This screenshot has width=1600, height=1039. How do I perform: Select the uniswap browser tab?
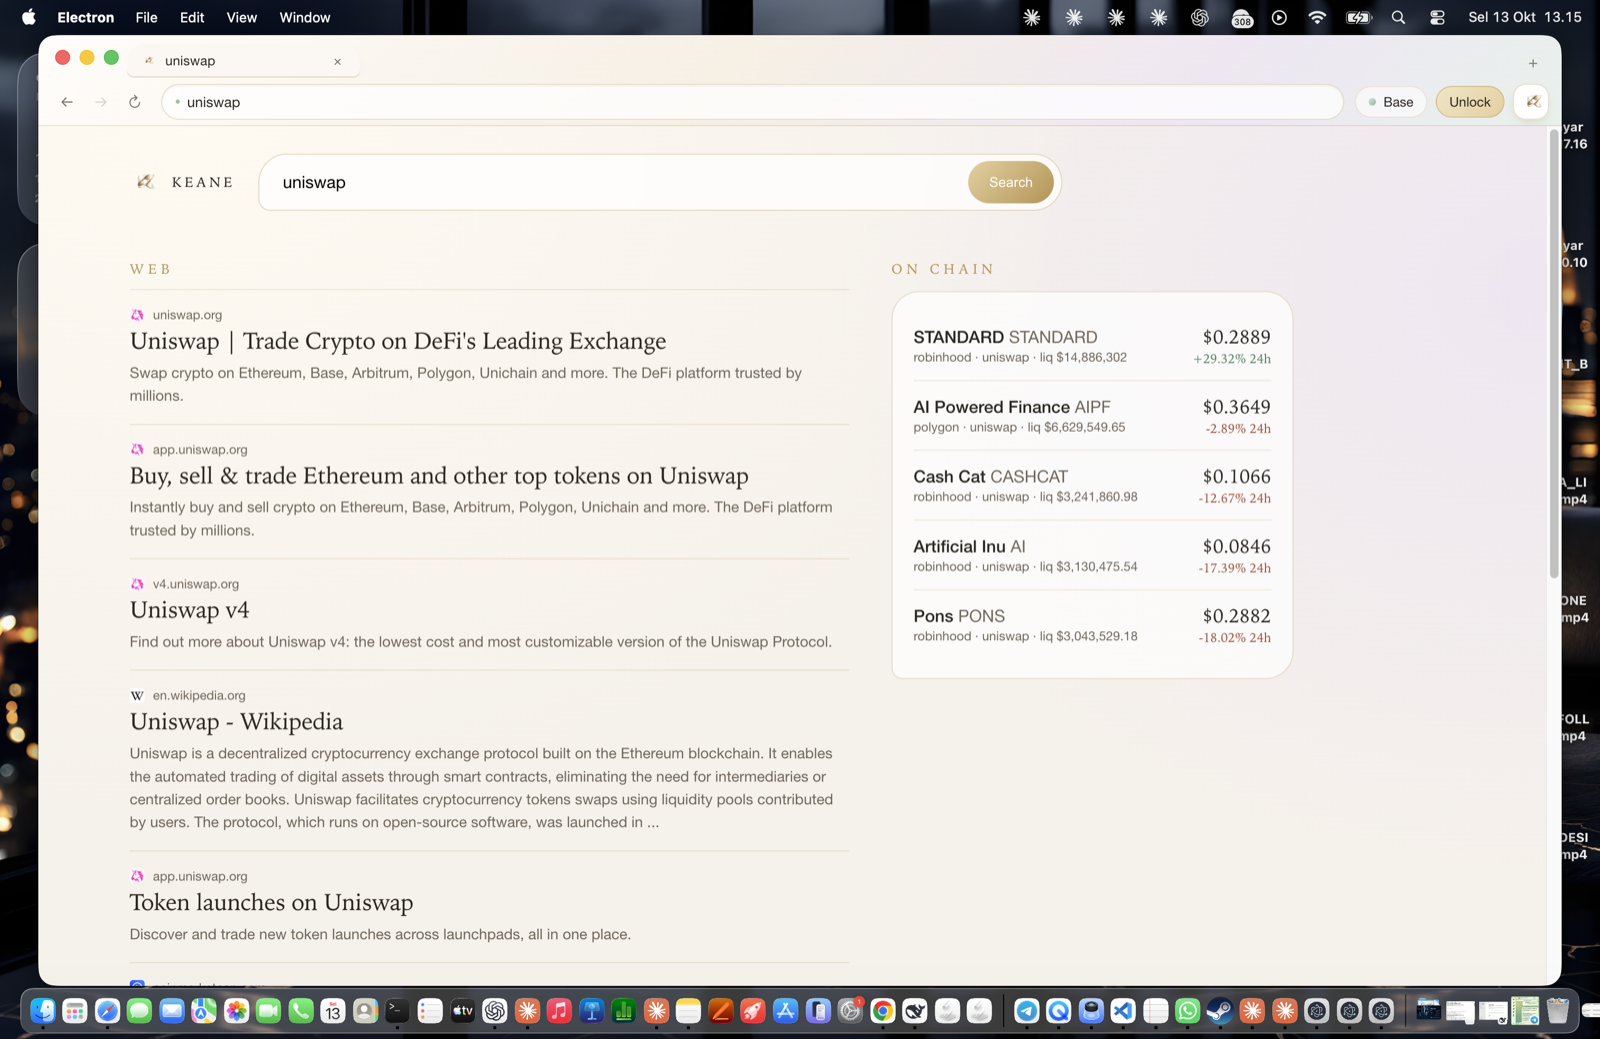coord(243,61)
